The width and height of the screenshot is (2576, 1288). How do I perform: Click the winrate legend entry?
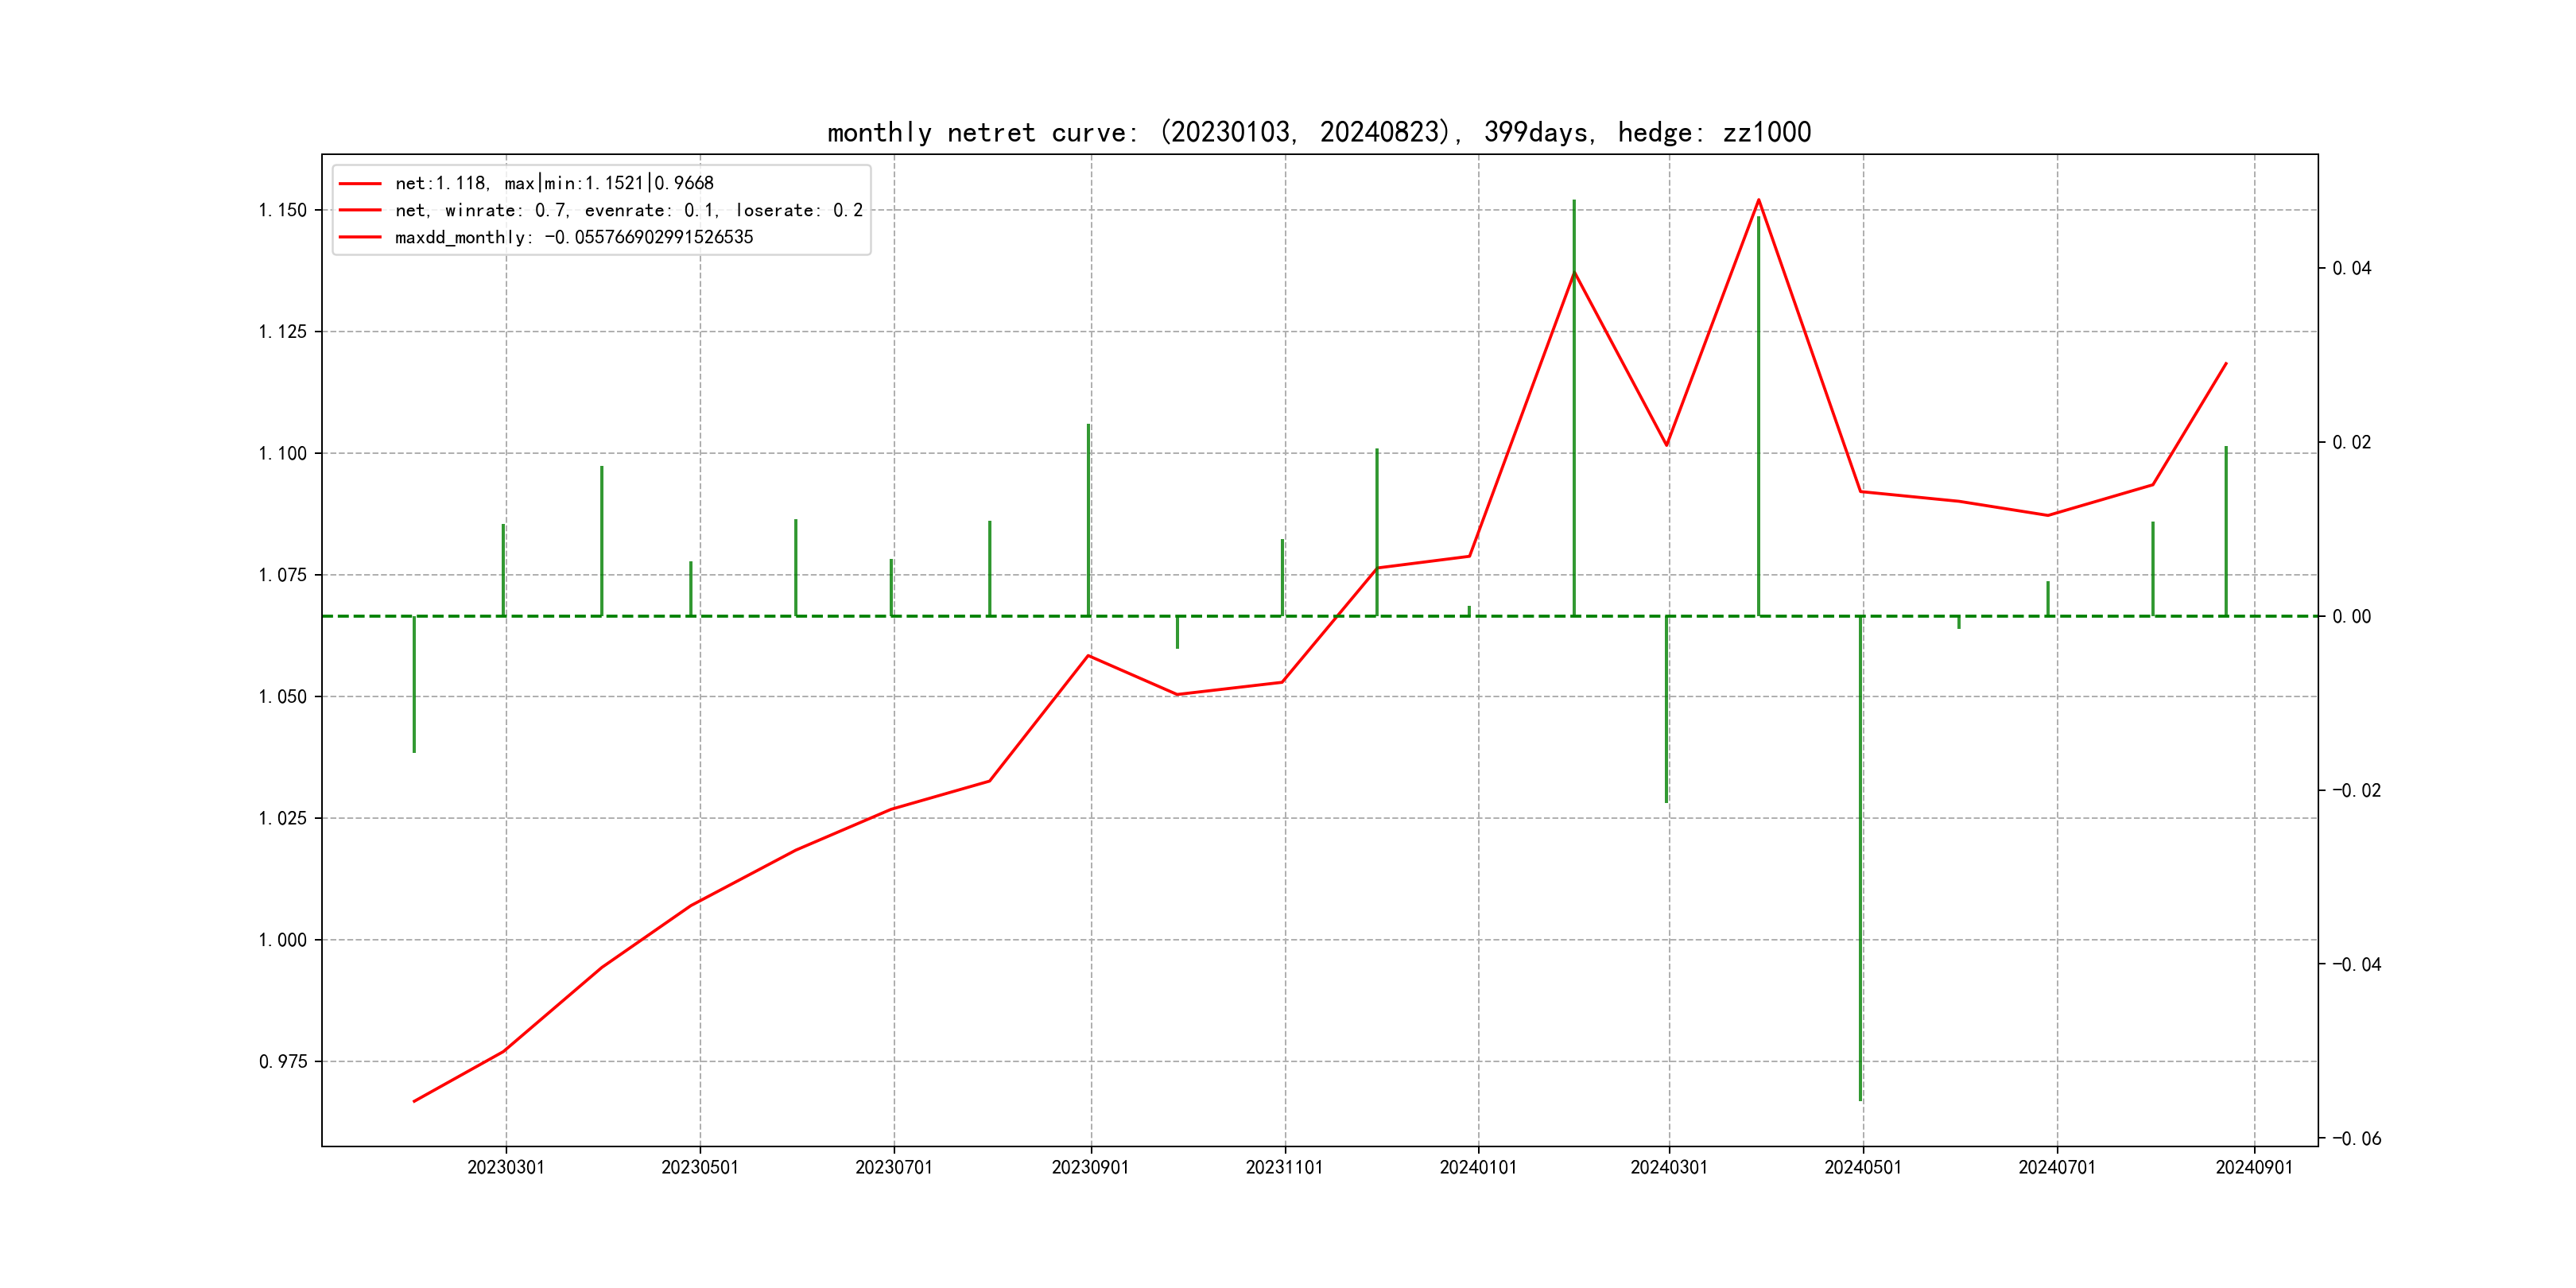[x=628, y=210]
